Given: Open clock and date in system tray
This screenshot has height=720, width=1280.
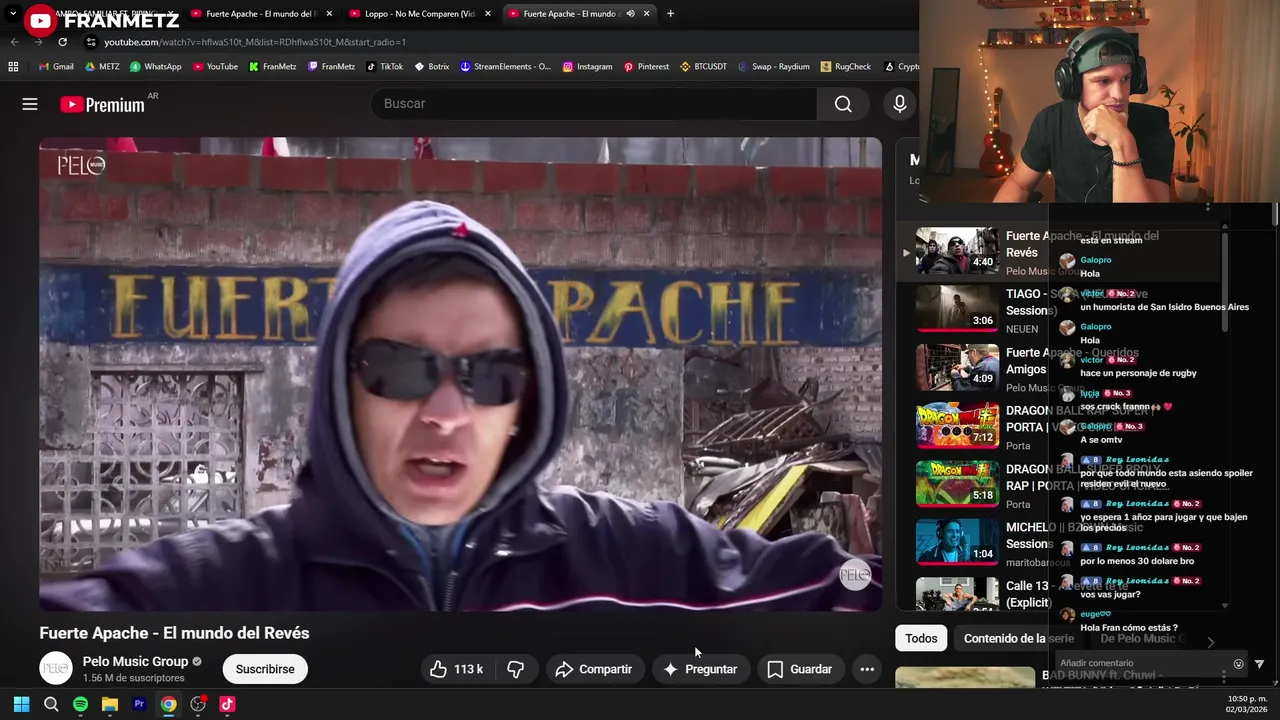Looking at the screenshot, I should click(1245, 704).
